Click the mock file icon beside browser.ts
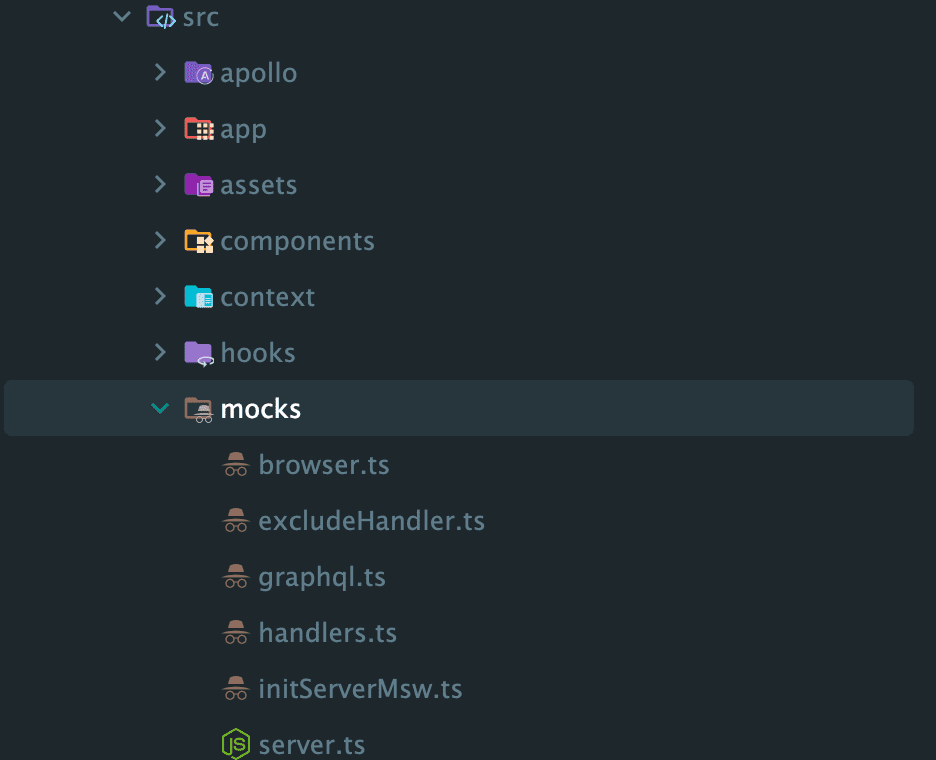The width and height of the screenshot is (936, 760). [235, 464]
